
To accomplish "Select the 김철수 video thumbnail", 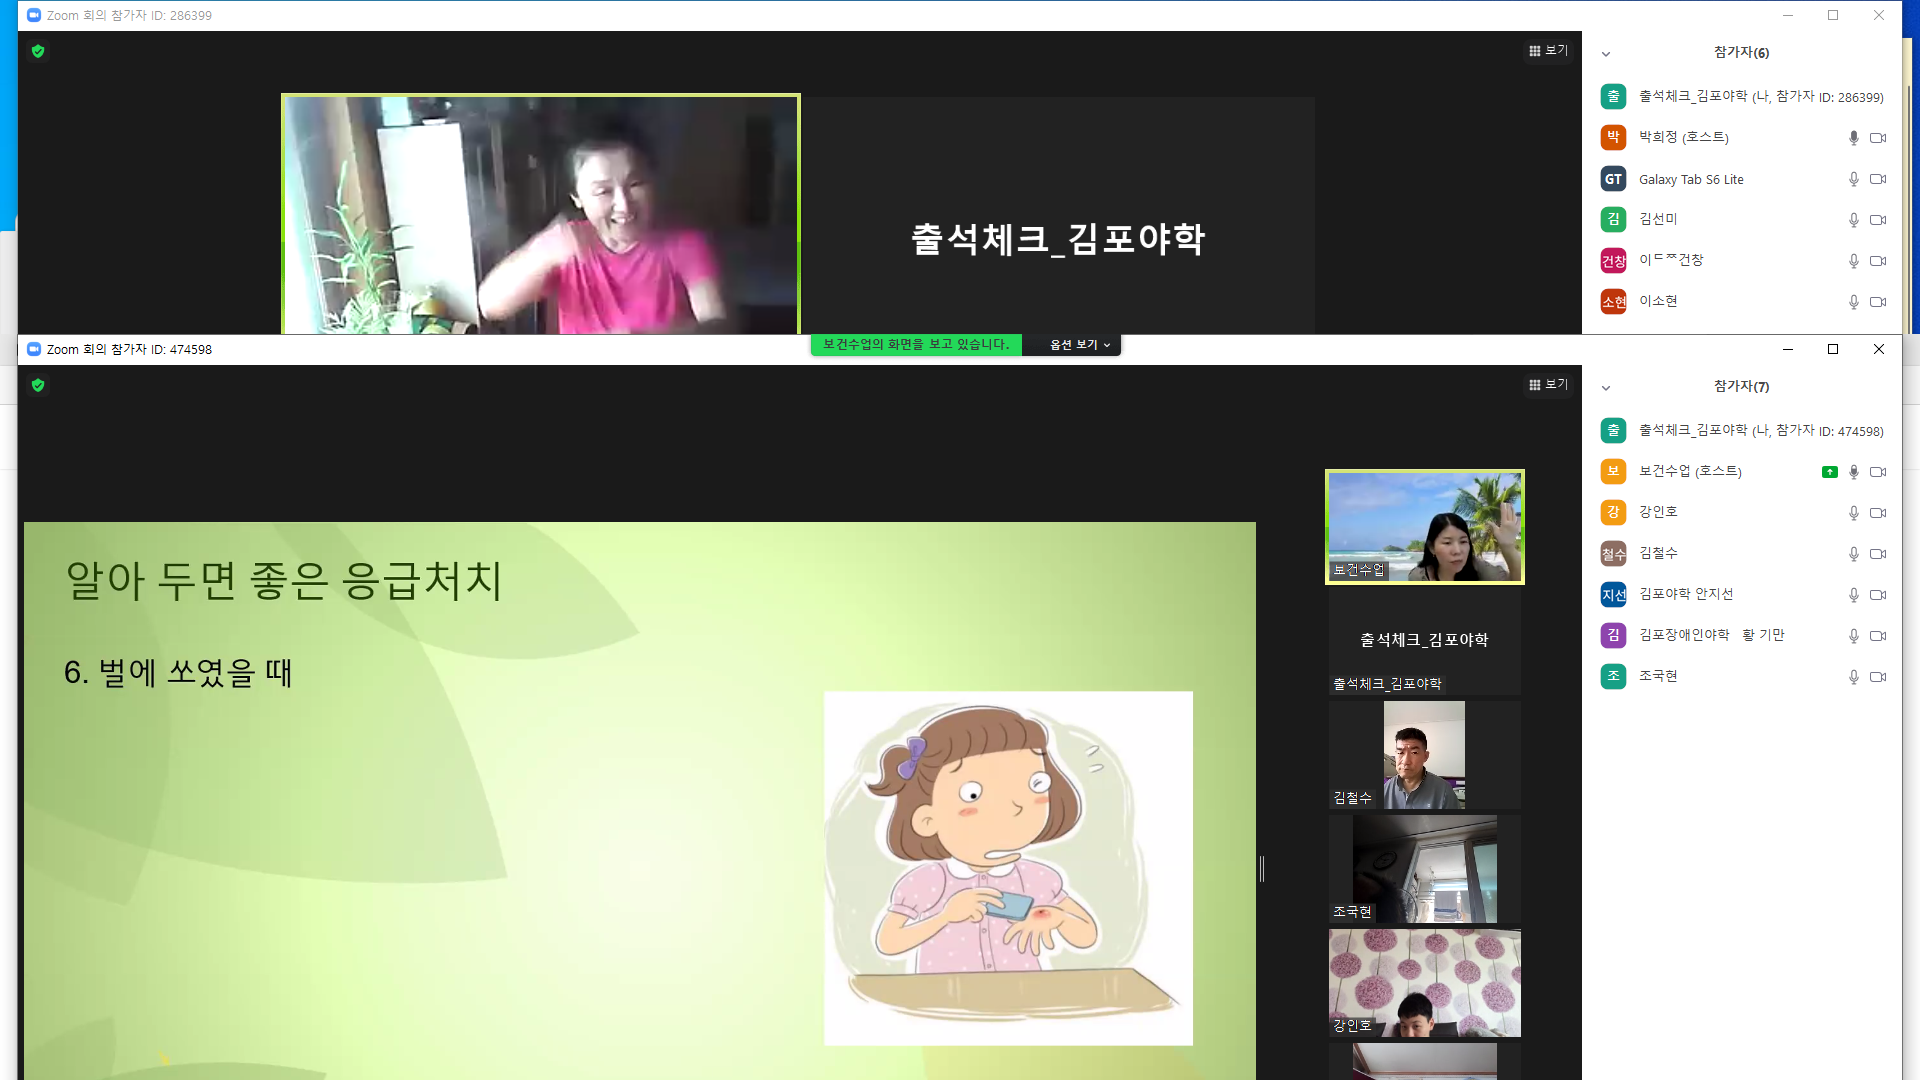I will (1424, 754).
